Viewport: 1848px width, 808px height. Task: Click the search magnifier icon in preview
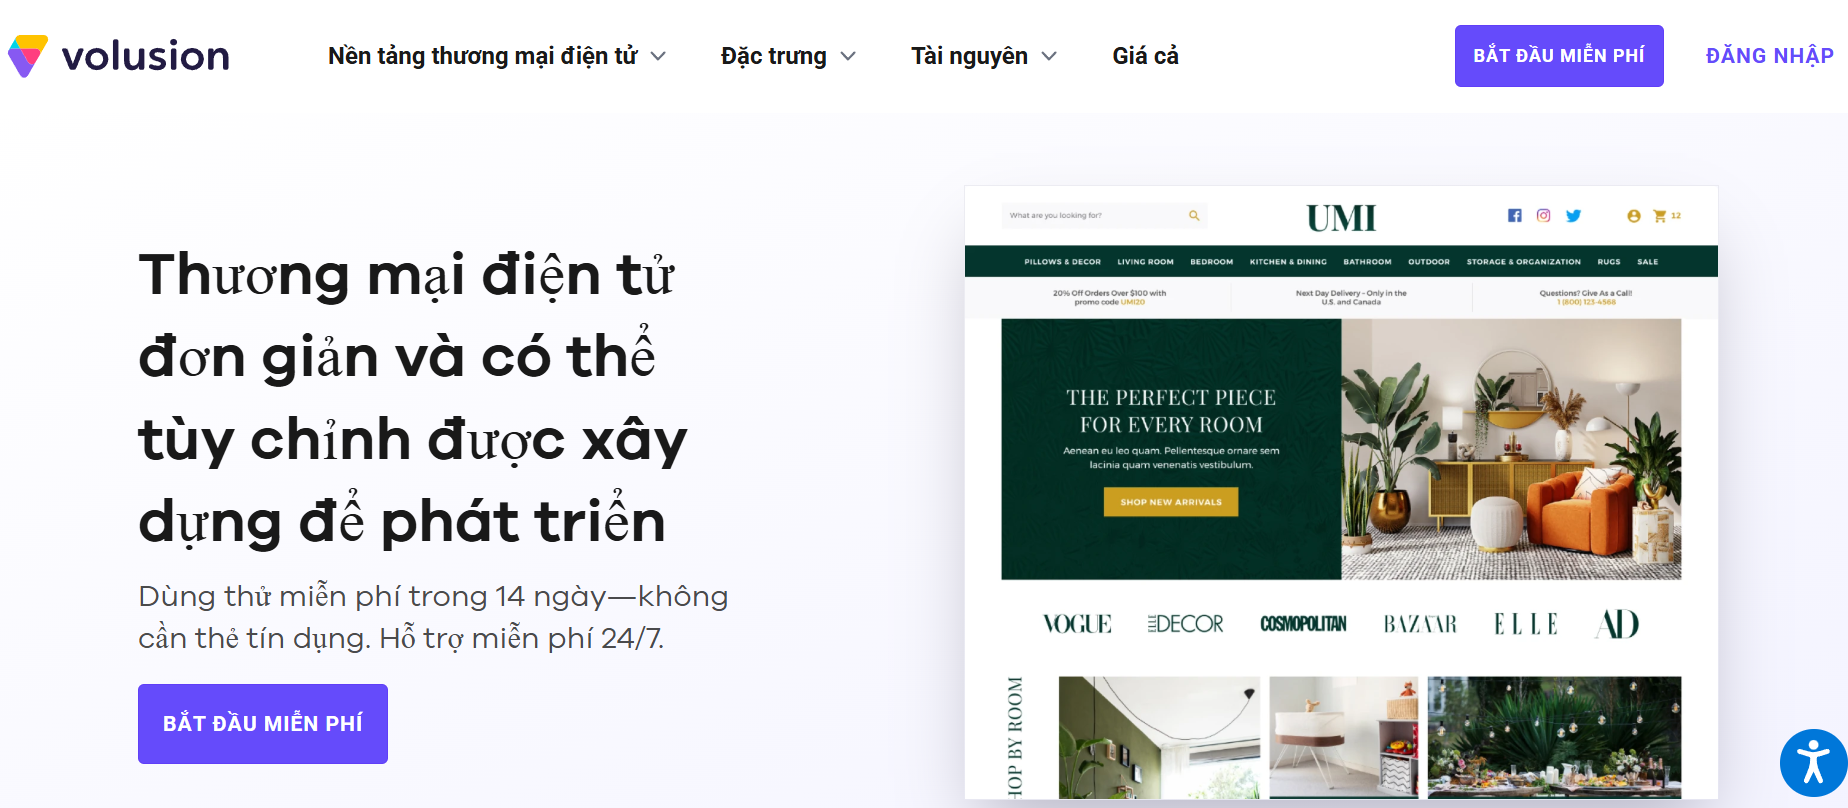click(1194, 216)
